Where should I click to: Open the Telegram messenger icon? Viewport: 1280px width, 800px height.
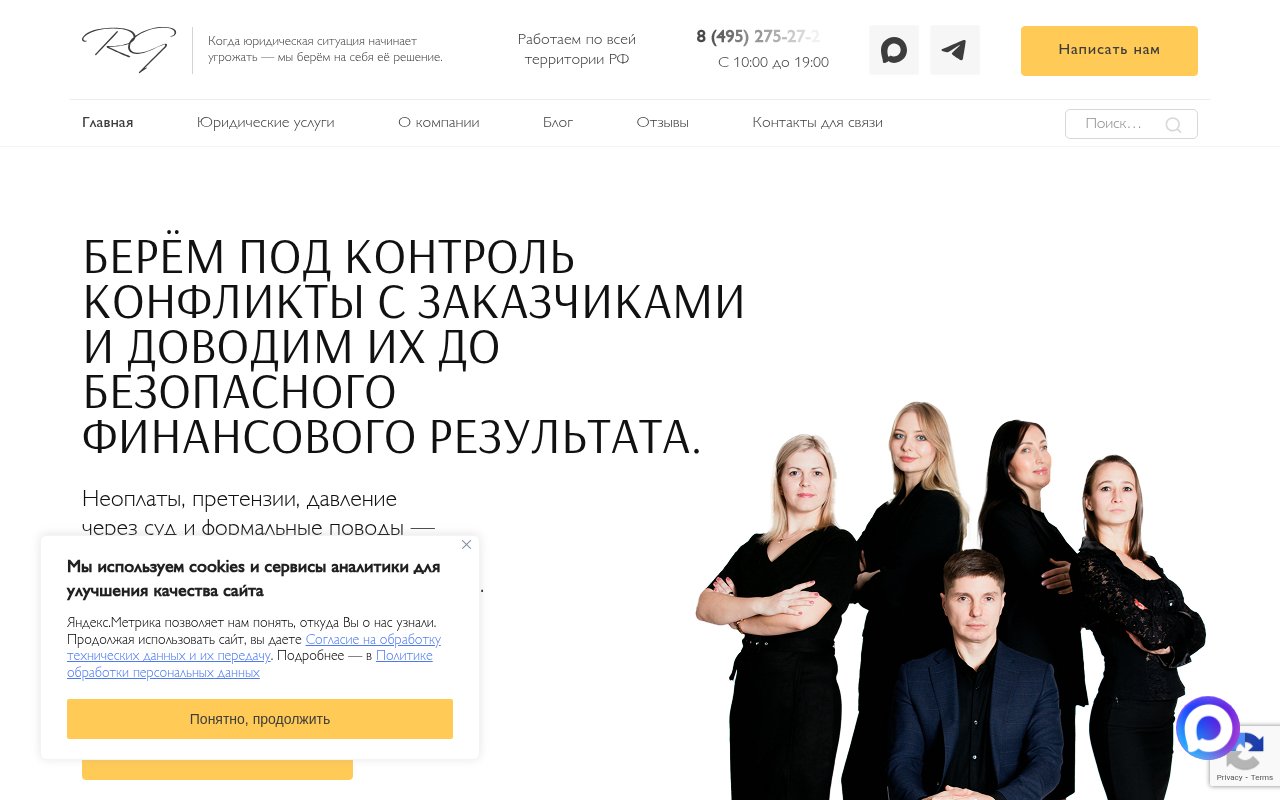955,50
